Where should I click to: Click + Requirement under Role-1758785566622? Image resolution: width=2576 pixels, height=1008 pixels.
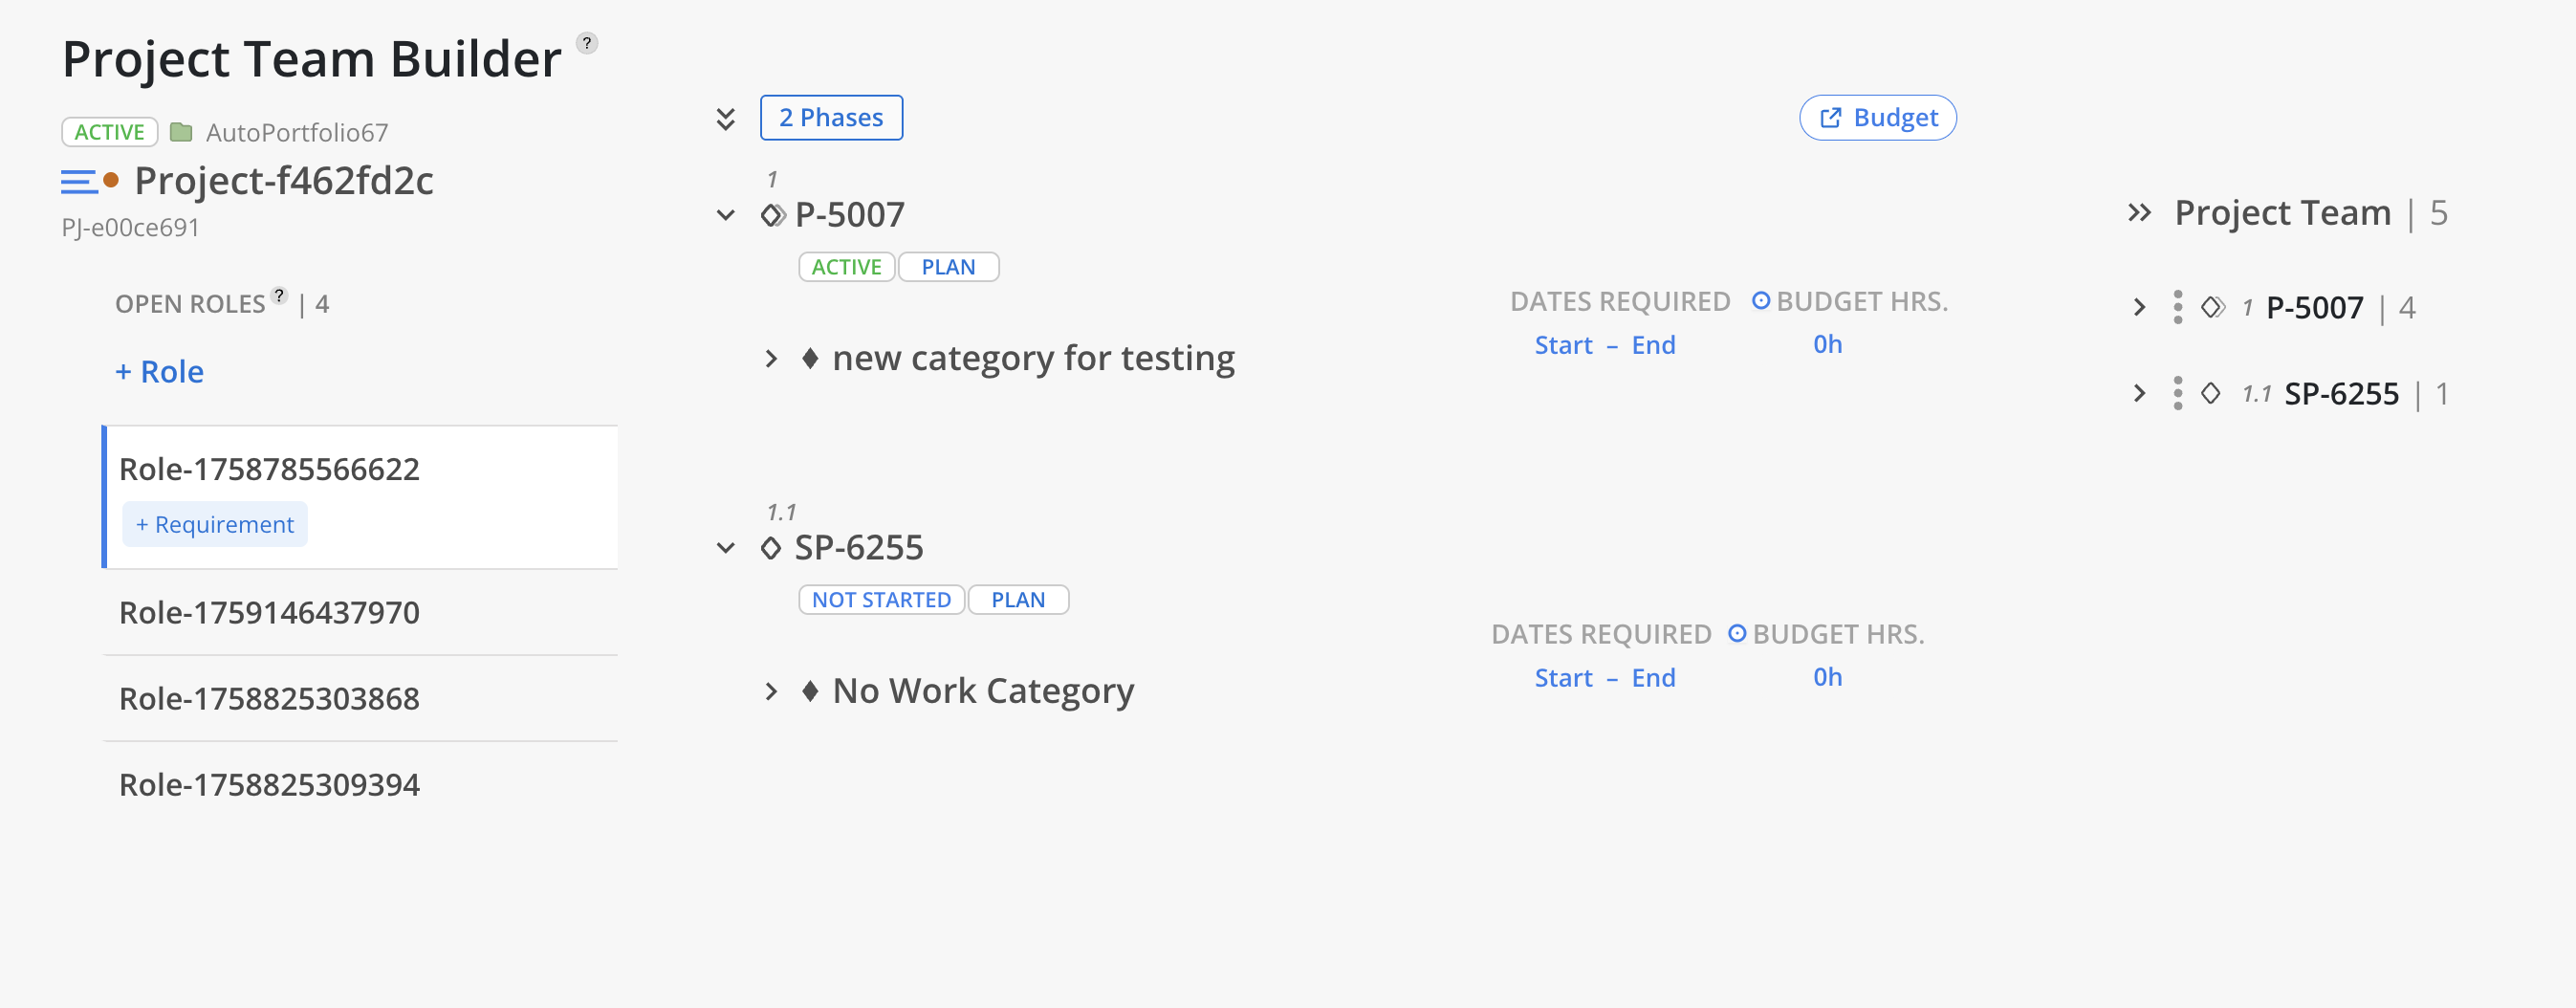click(215, 524)
